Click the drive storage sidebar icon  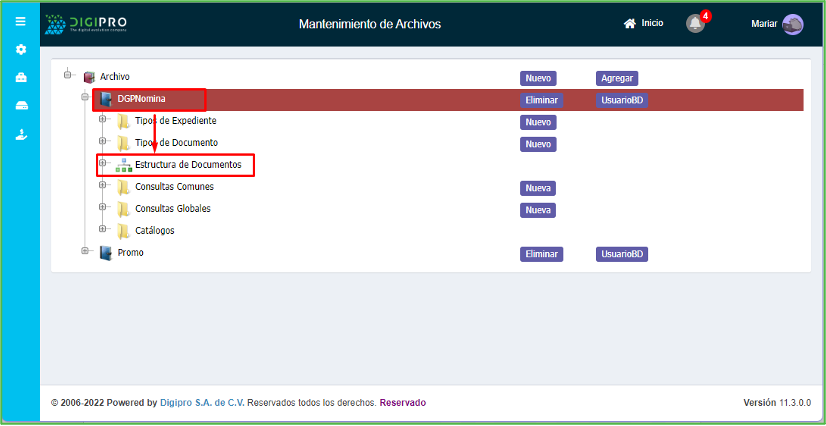(20, 106)
